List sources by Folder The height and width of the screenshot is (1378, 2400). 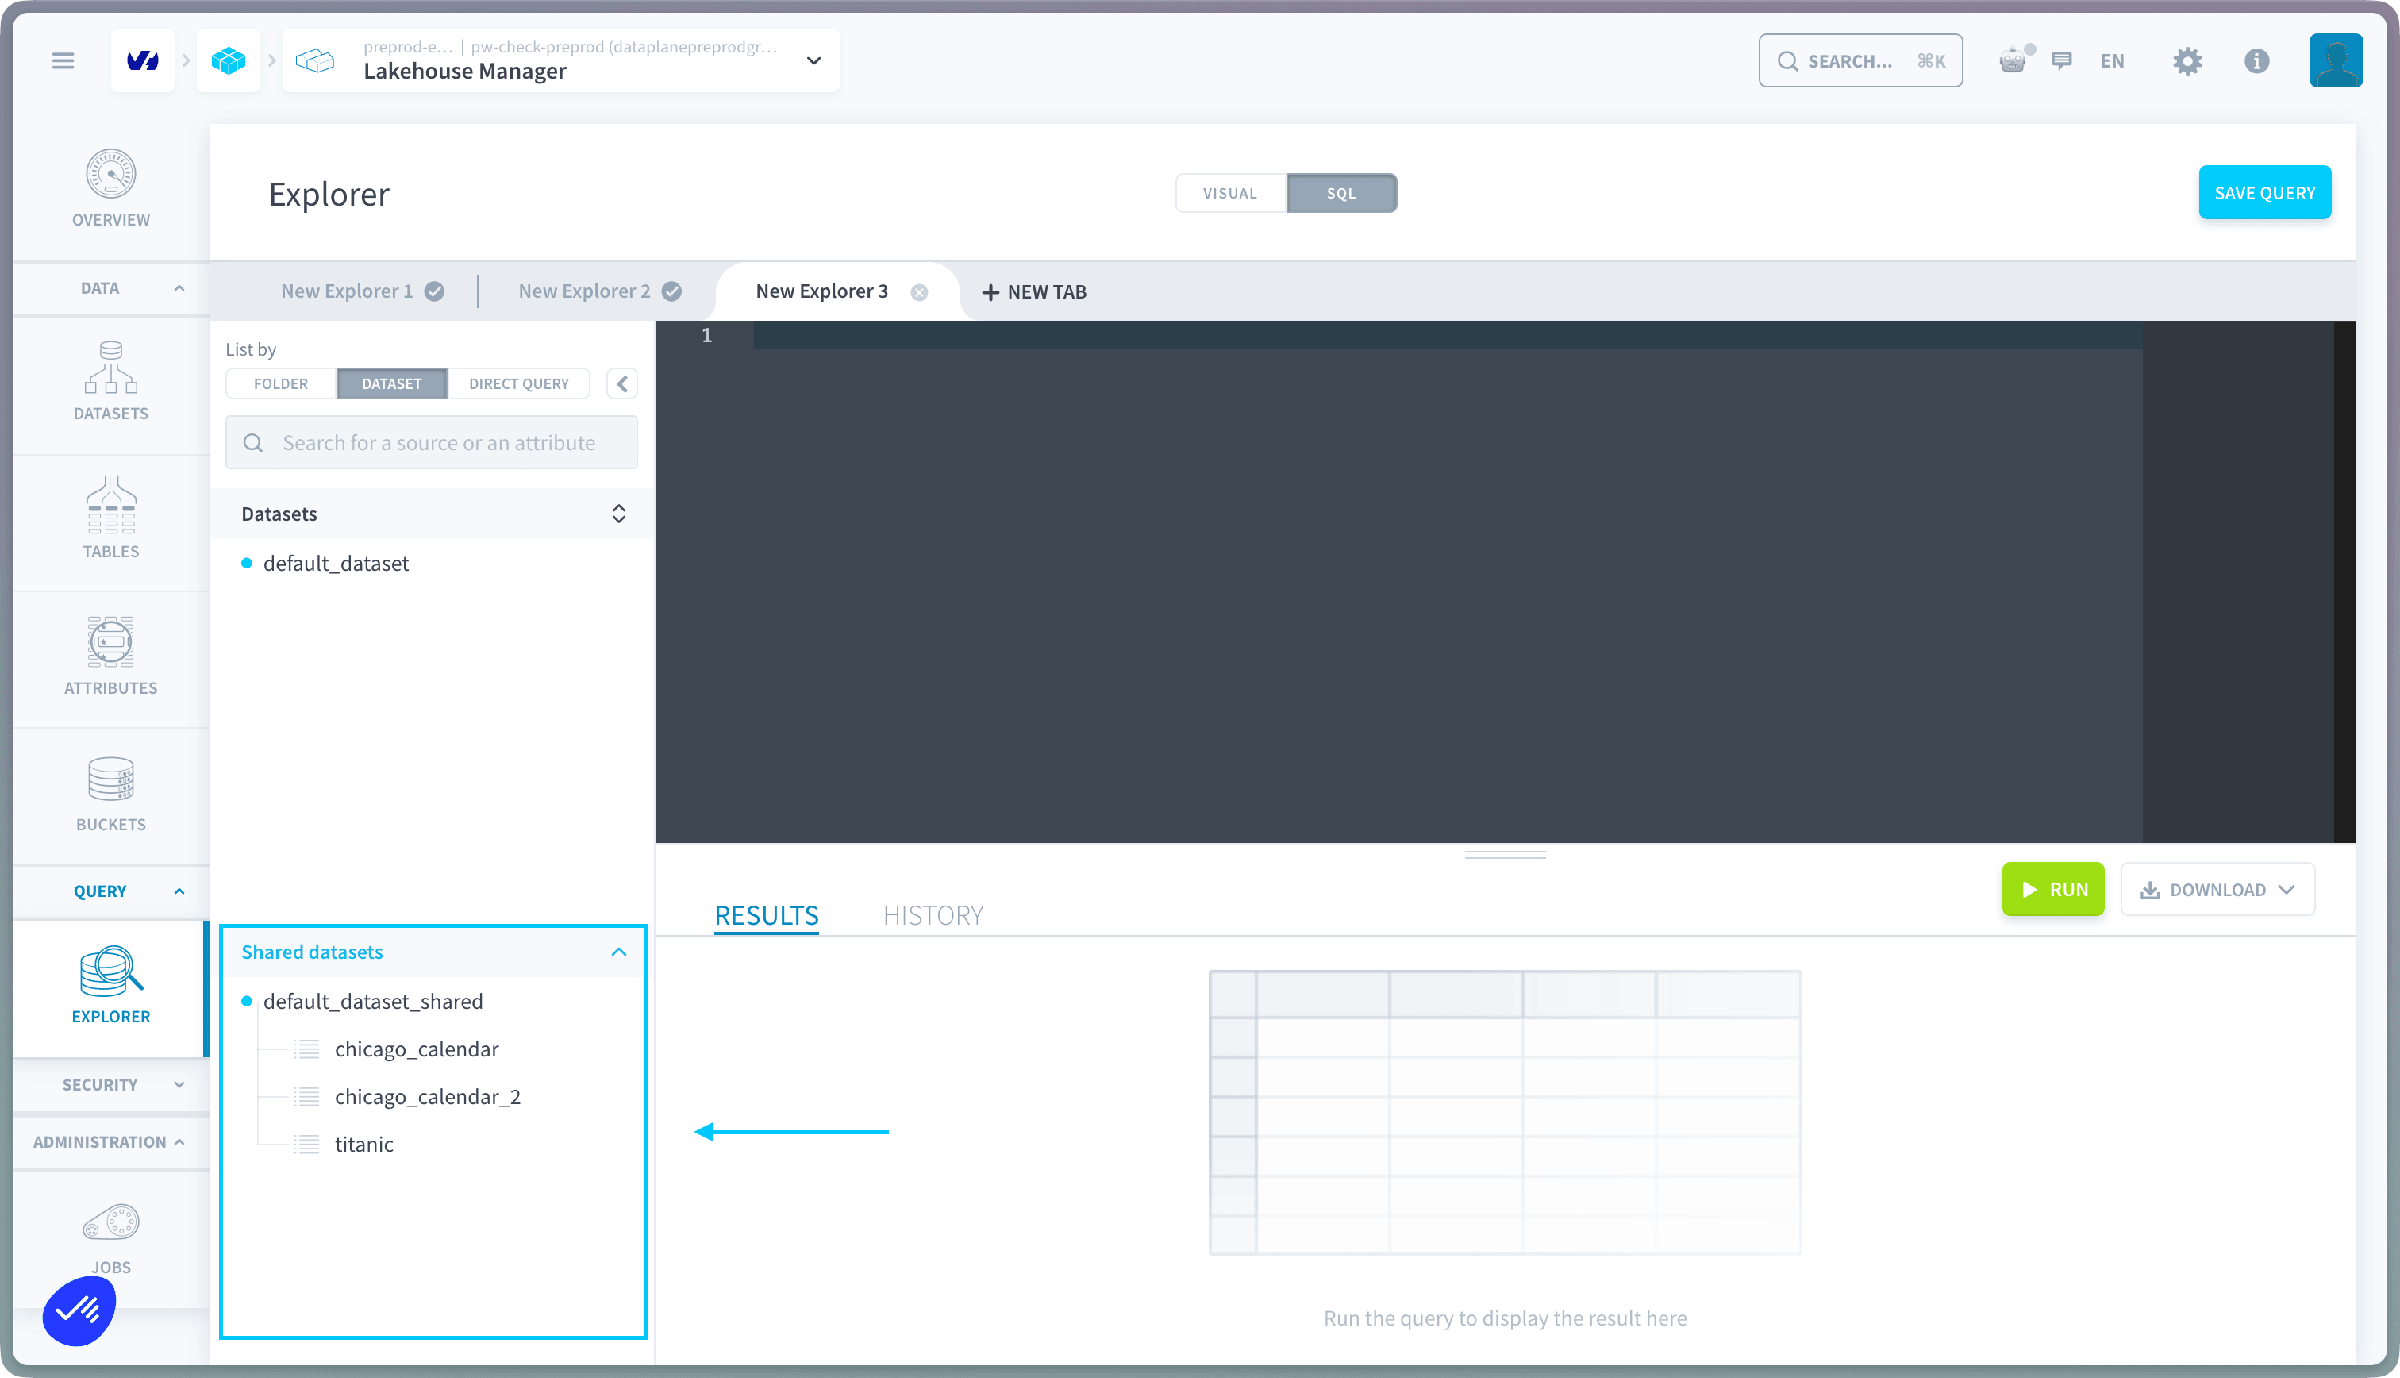click(281, 384)
